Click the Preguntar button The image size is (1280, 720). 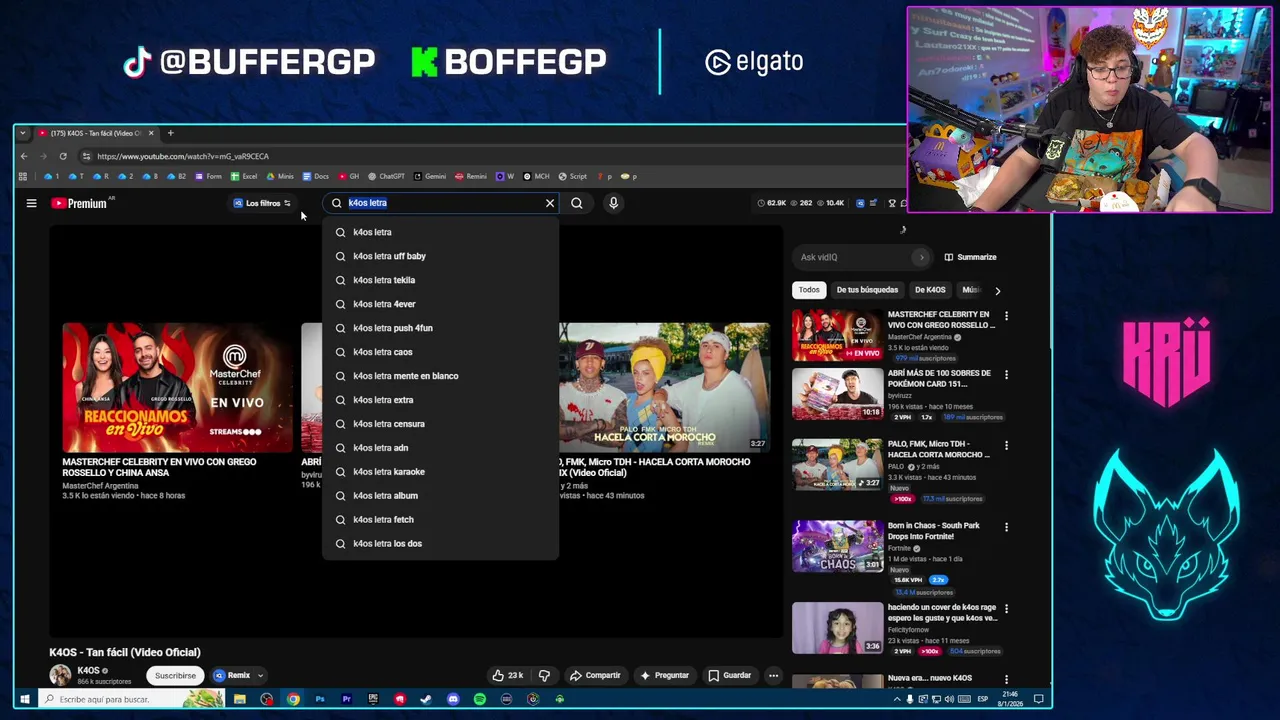click(x=664, y=676)
